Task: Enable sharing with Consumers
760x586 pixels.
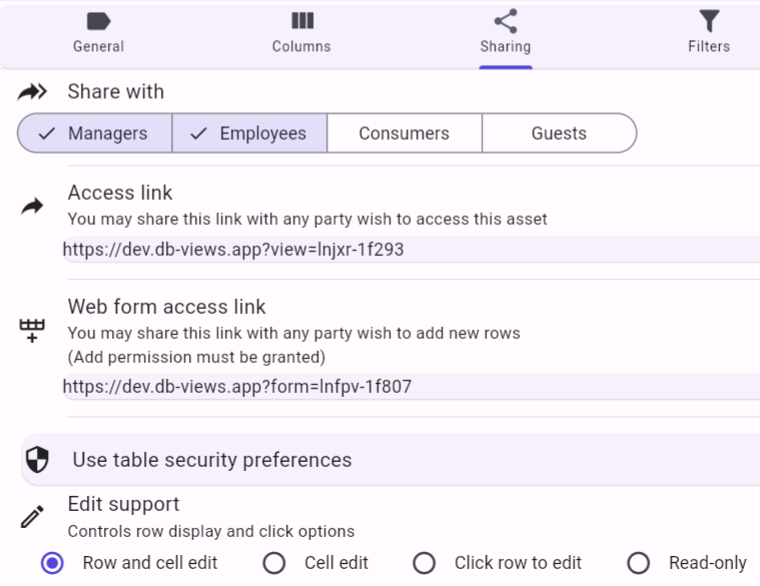Action: [404, 133]
